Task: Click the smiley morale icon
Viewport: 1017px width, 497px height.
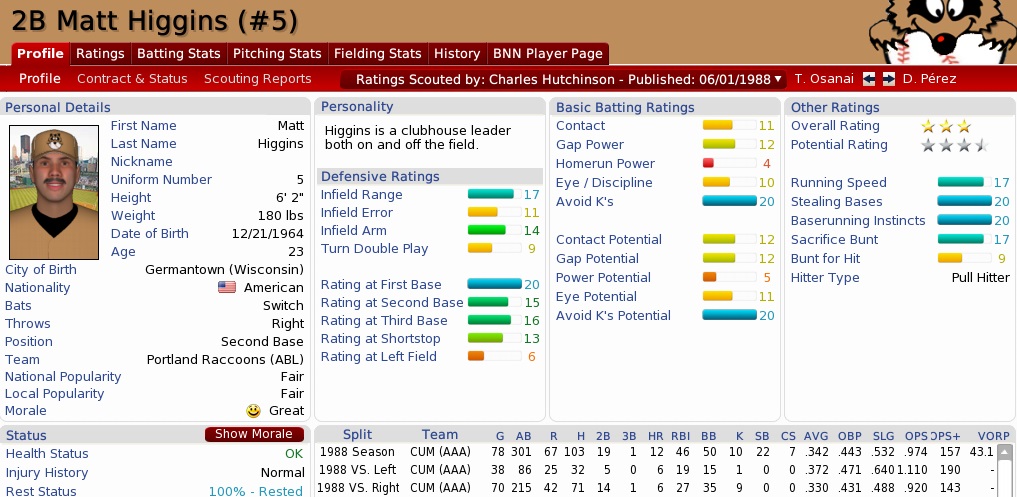Action: [x=255, y=411]
